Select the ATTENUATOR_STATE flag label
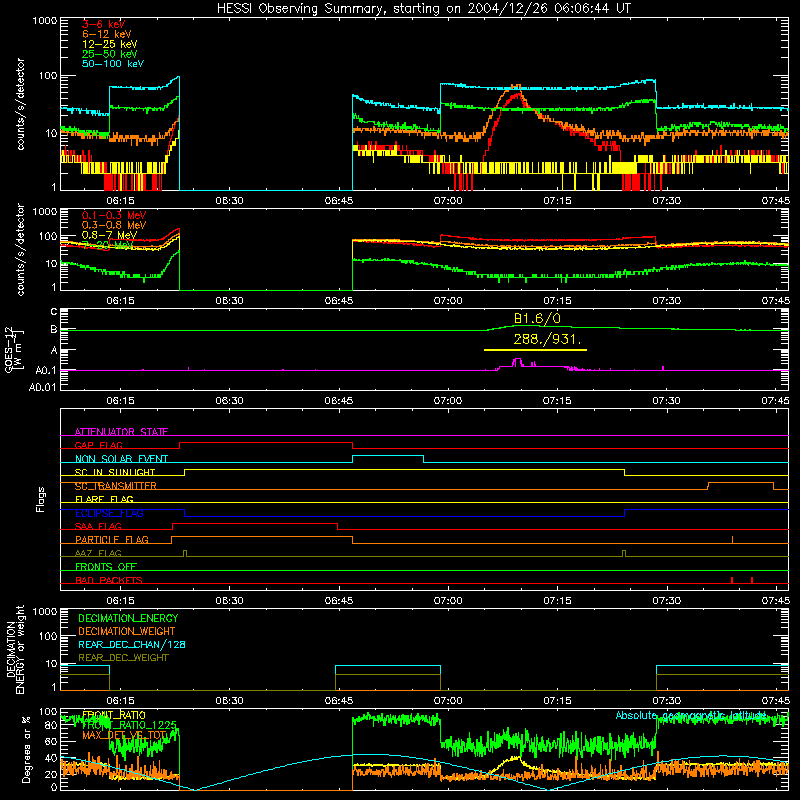This screenshot has width=800, height=800. click(121, 432)
